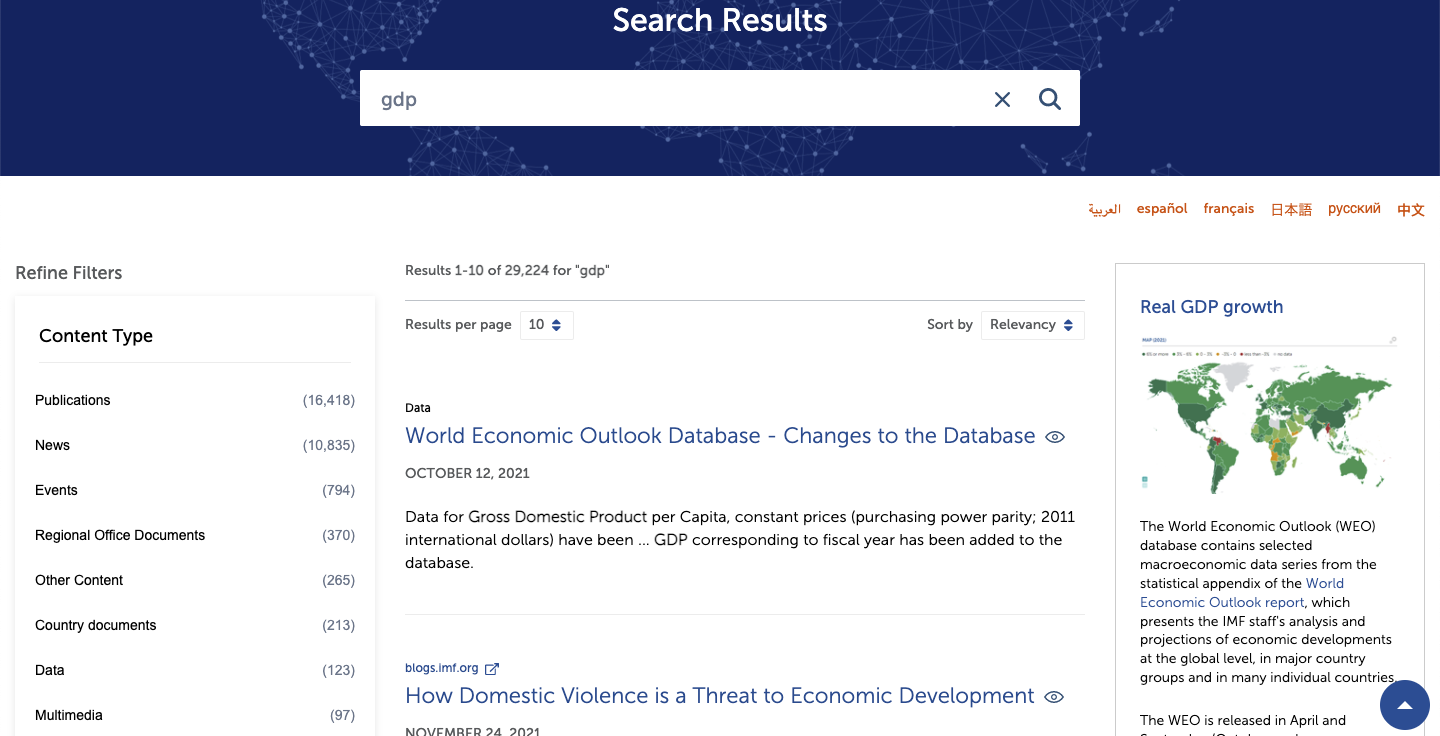Open World Economic Outlook report link in sidebar

point(1242,593)
